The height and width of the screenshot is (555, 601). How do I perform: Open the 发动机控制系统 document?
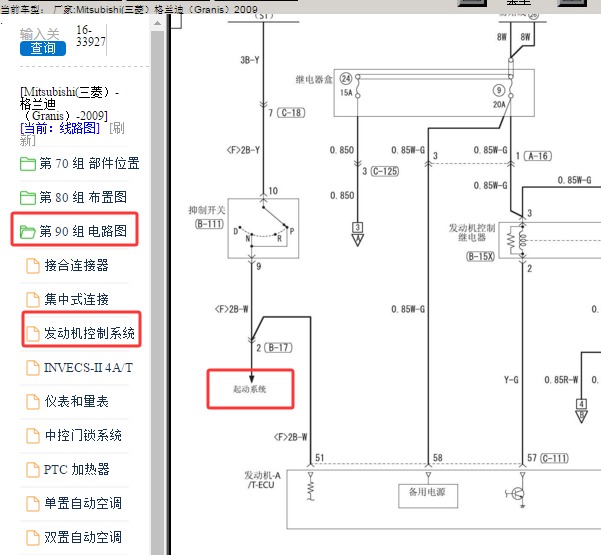[89, 333]
